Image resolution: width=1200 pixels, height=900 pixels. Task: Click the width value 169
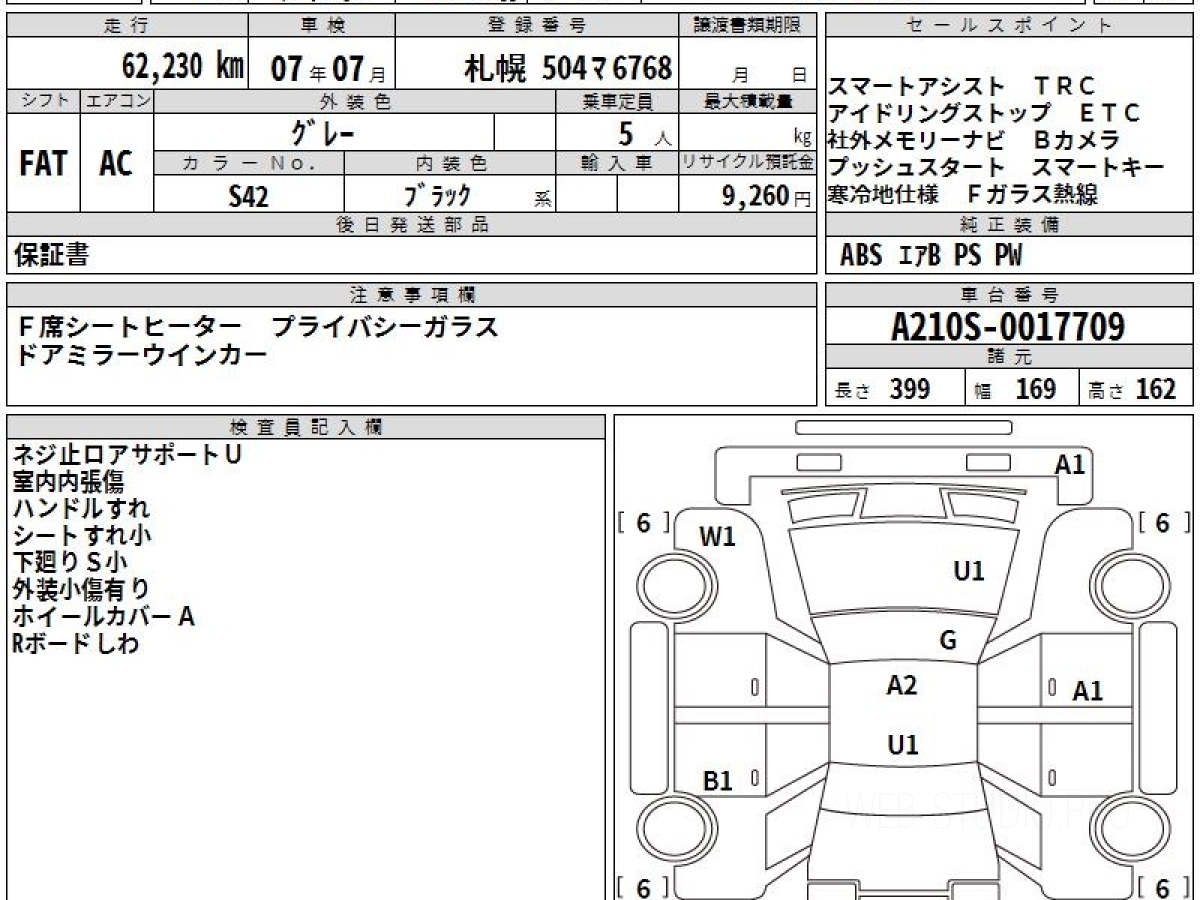point(1036,389)
